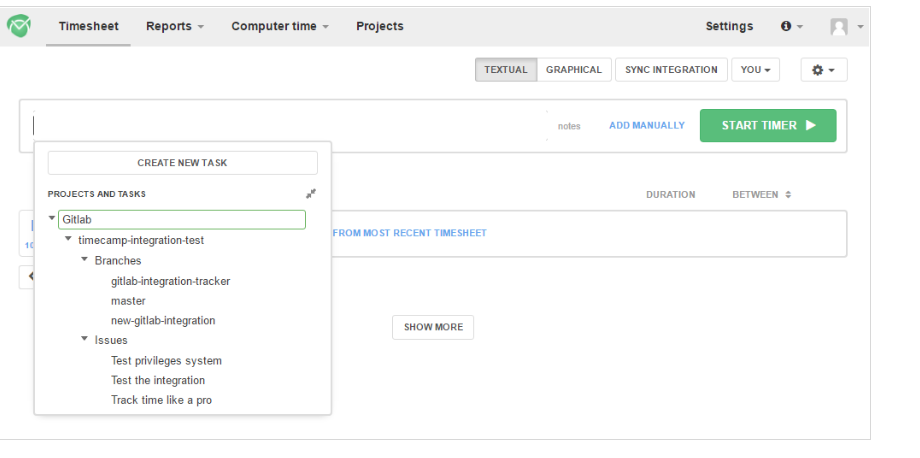Viewport: 920px width, 458px height.
Task: Select the 'Test the integration' issue
Action: [158, 381]
